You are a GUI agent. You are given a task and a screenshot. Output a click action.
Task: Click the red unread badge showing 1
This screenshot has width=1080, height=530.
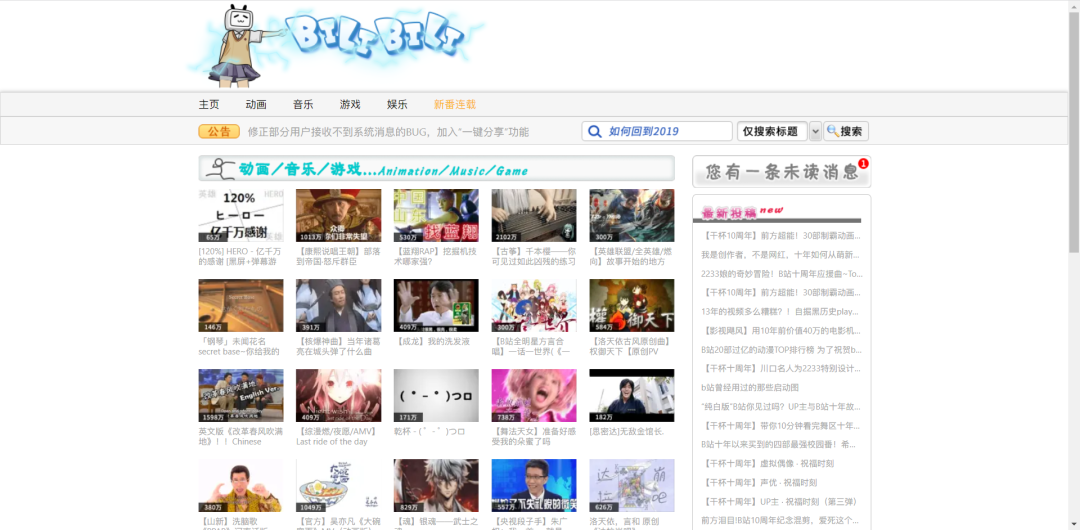[x=863, y=163]
